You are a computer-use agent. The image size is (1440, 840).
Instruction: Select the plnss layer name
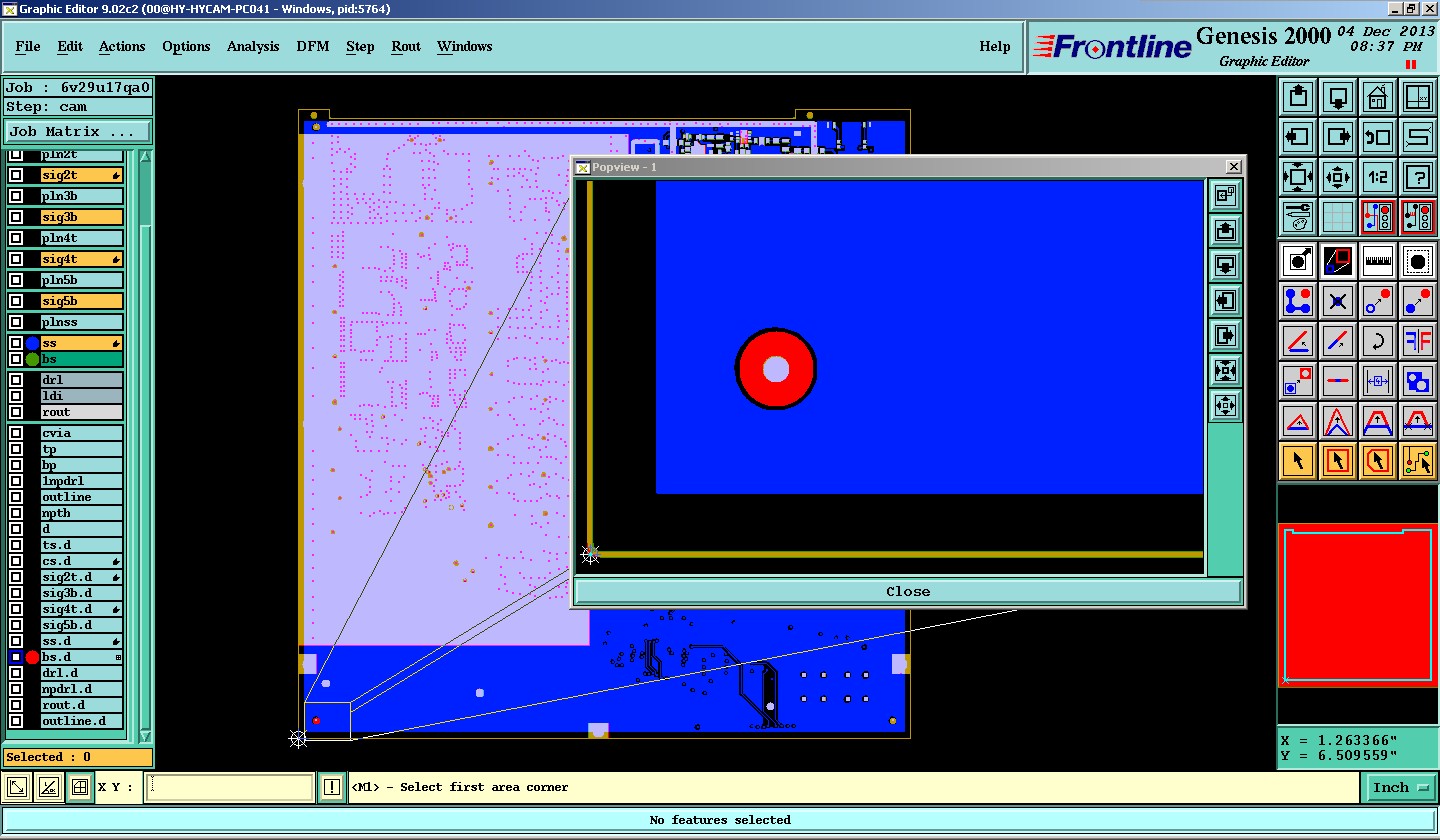pyautogui.click(x=82, y=322)
